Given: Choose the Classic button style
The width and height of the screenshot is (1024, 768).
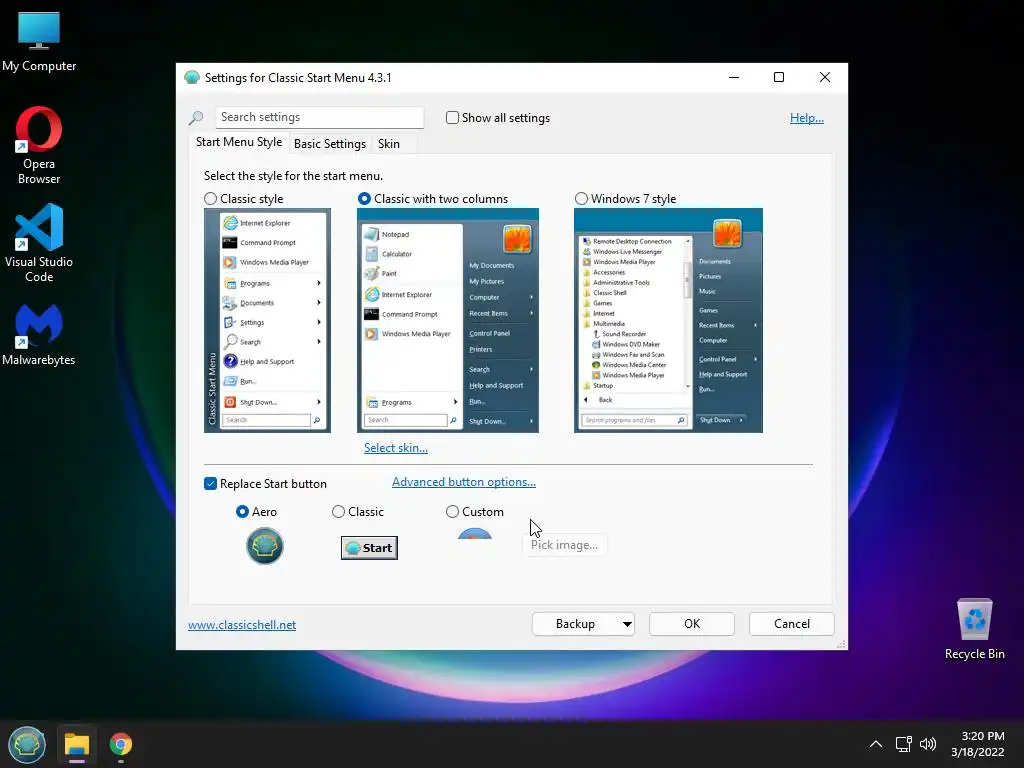Looking at the screenshot, I should point(338,512).
